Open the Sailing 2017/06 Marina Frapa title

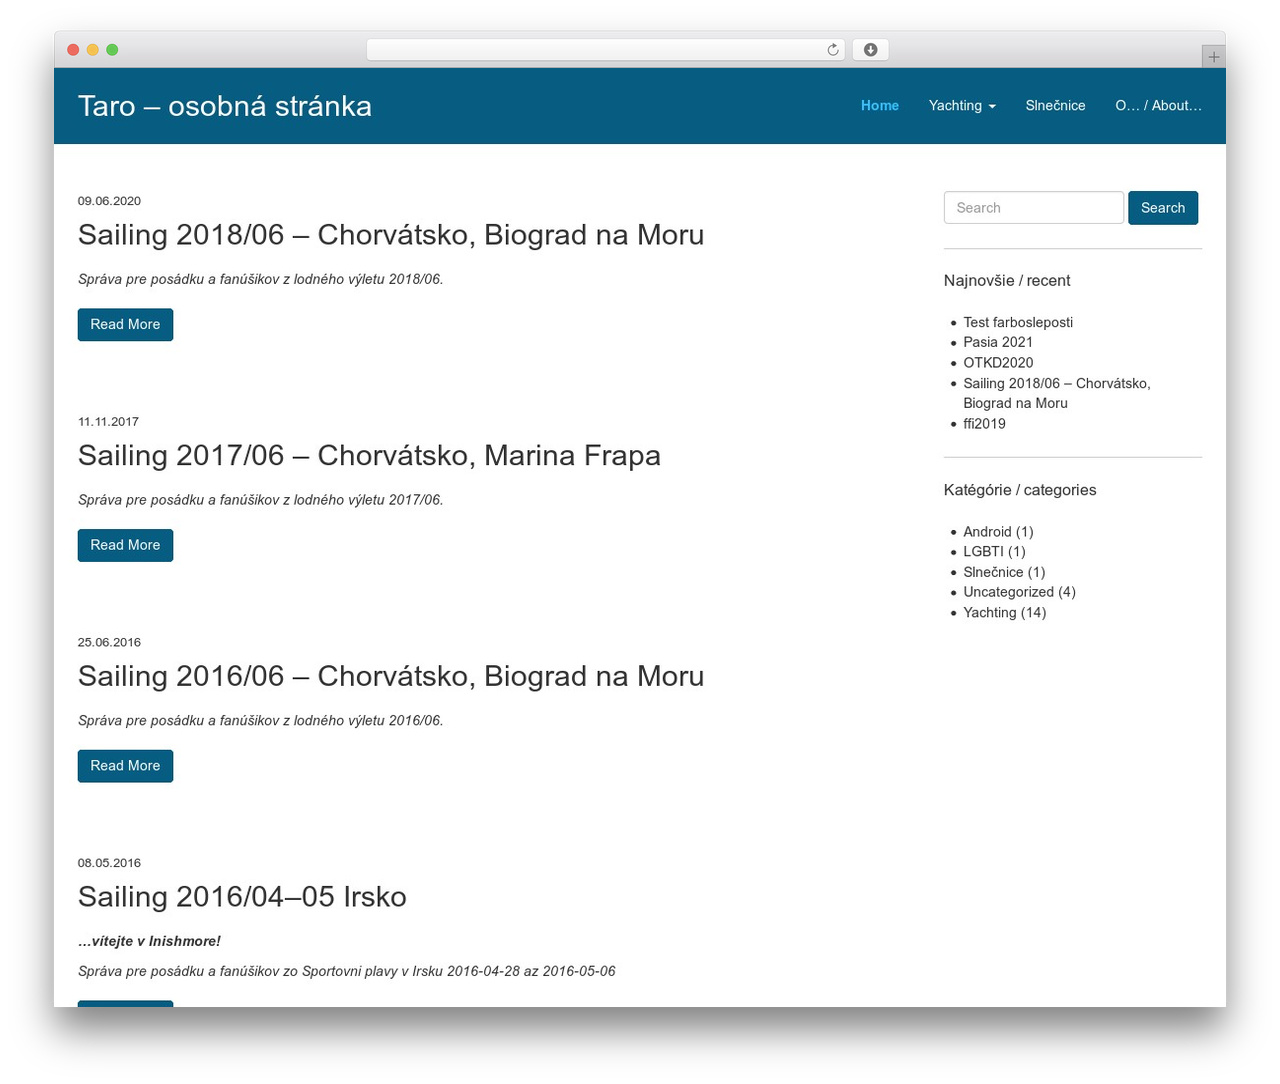pos(369,456)
